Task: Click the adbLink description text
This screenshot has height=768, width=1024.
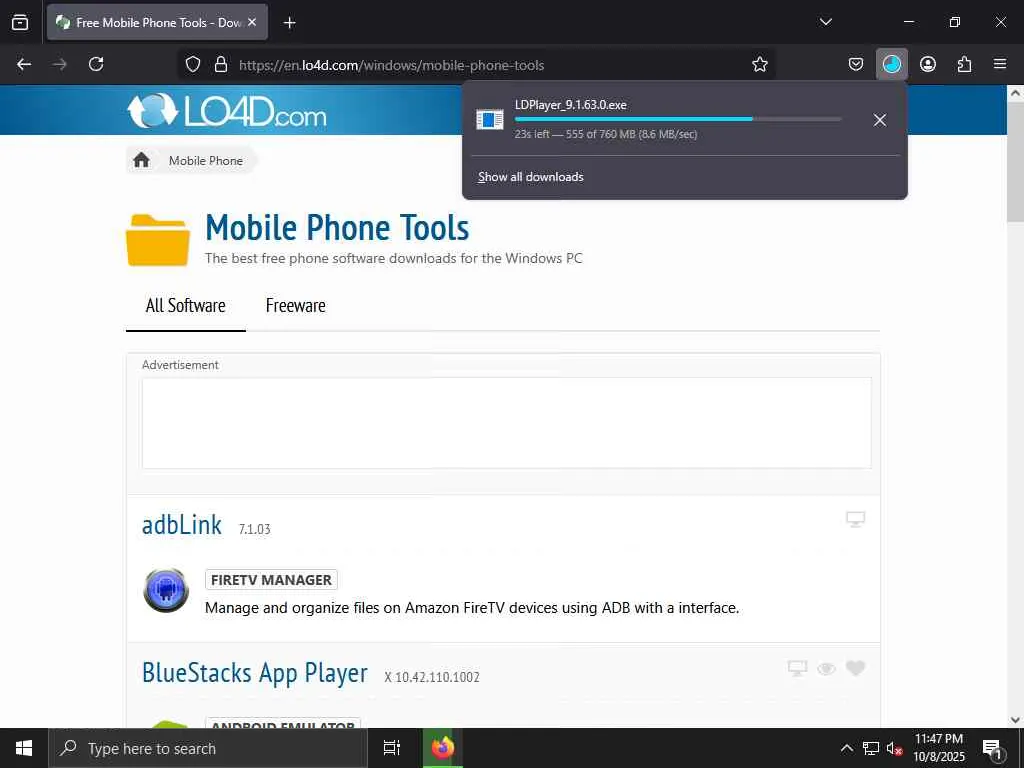Action: pyautogui.click(x=472, y=608)
